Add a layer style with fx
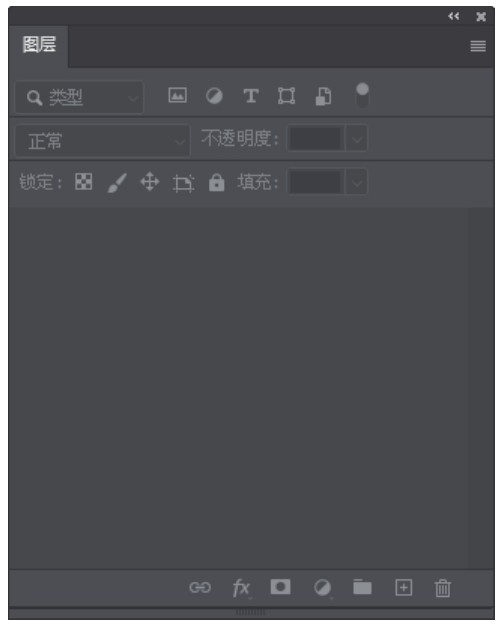The width and height of the screenshot is (504, 628). coord(242,588)
